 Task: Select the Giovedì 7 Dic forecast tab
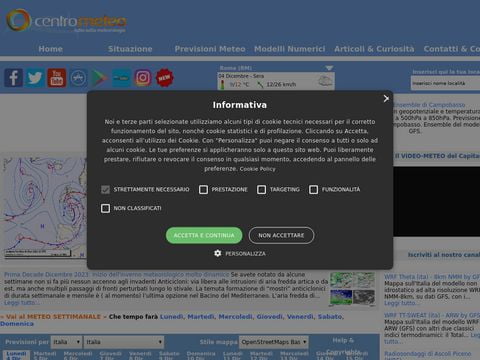(111, 355)
